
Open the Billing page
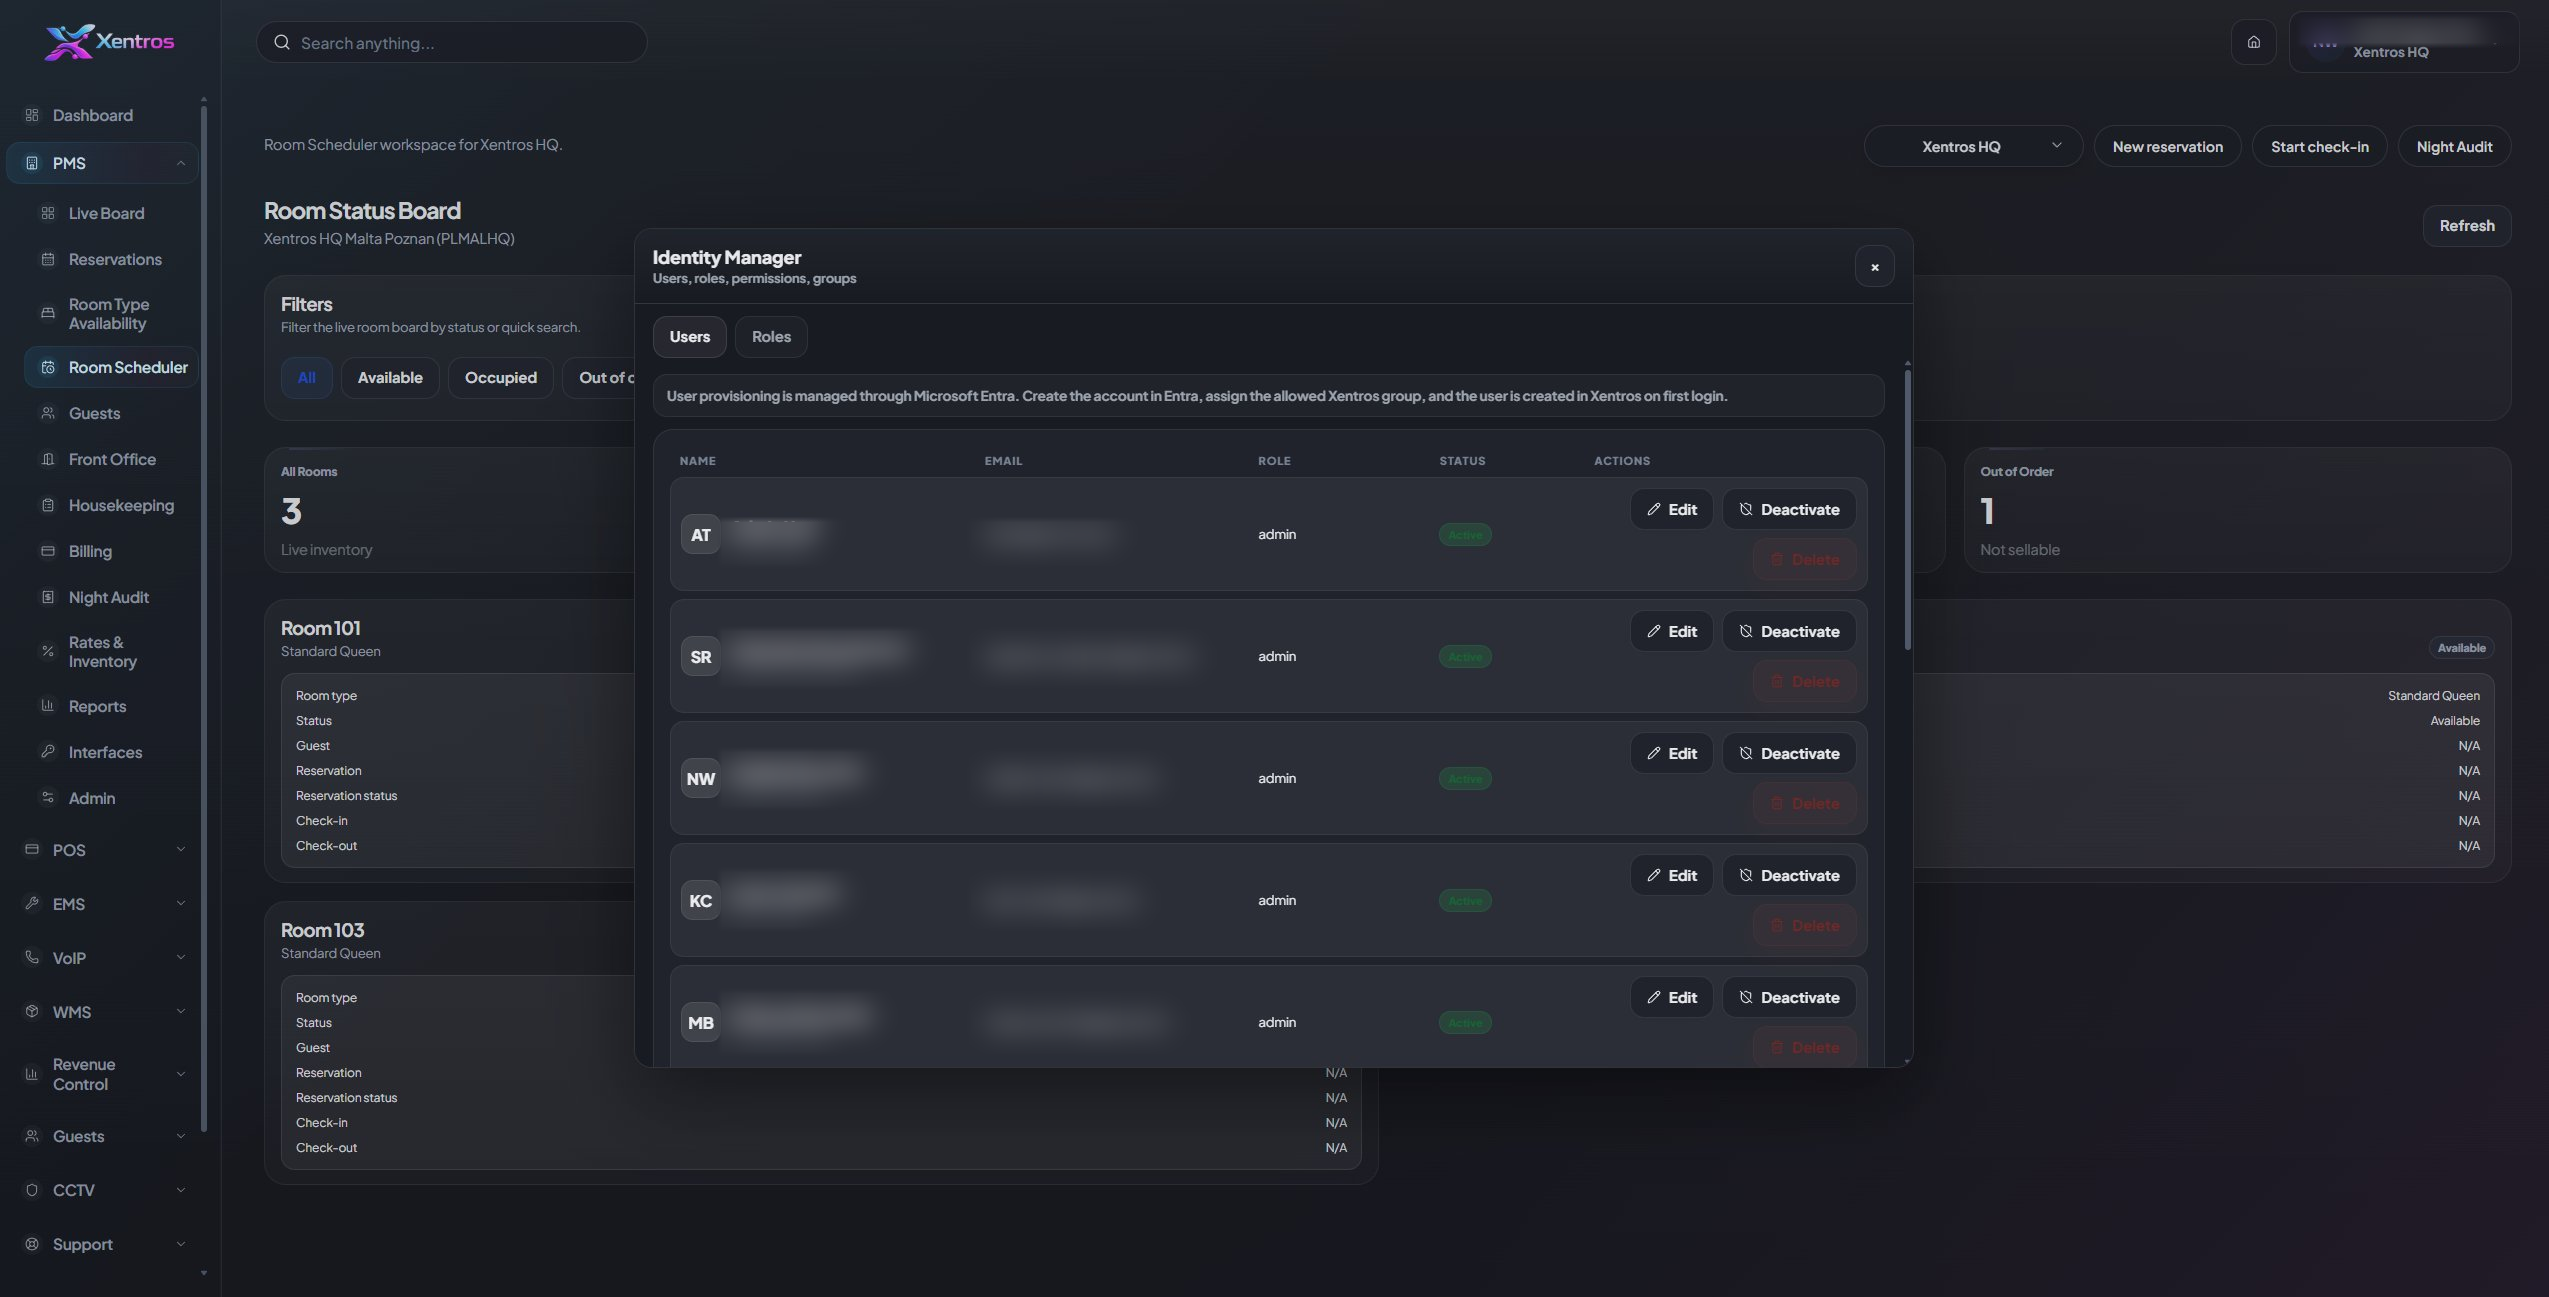click(x=112, y=551)
